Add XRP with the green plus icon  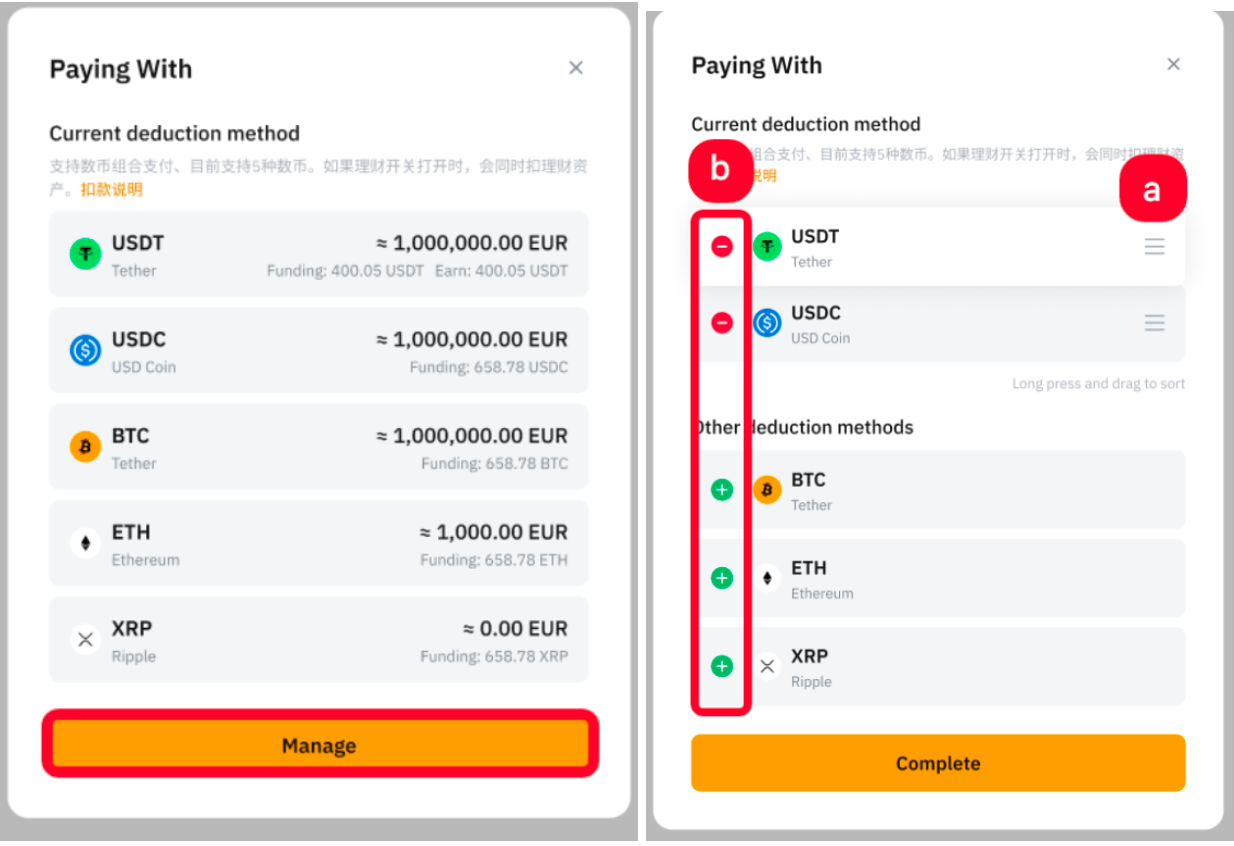[x=722, y=666]
